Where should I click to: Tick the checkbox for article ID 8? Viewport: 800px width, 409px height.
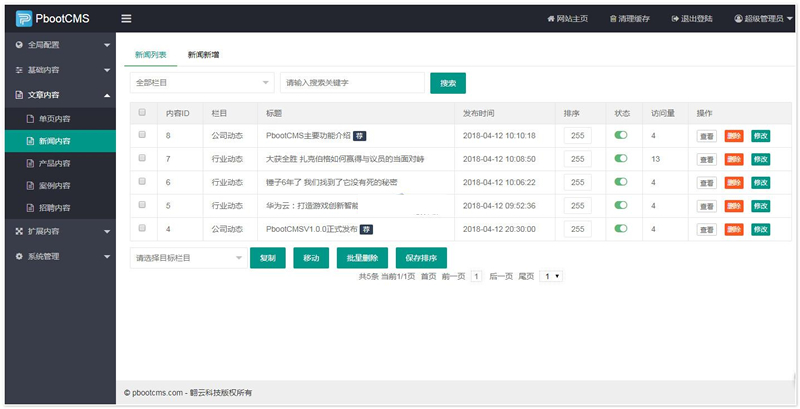click(142, 134)
